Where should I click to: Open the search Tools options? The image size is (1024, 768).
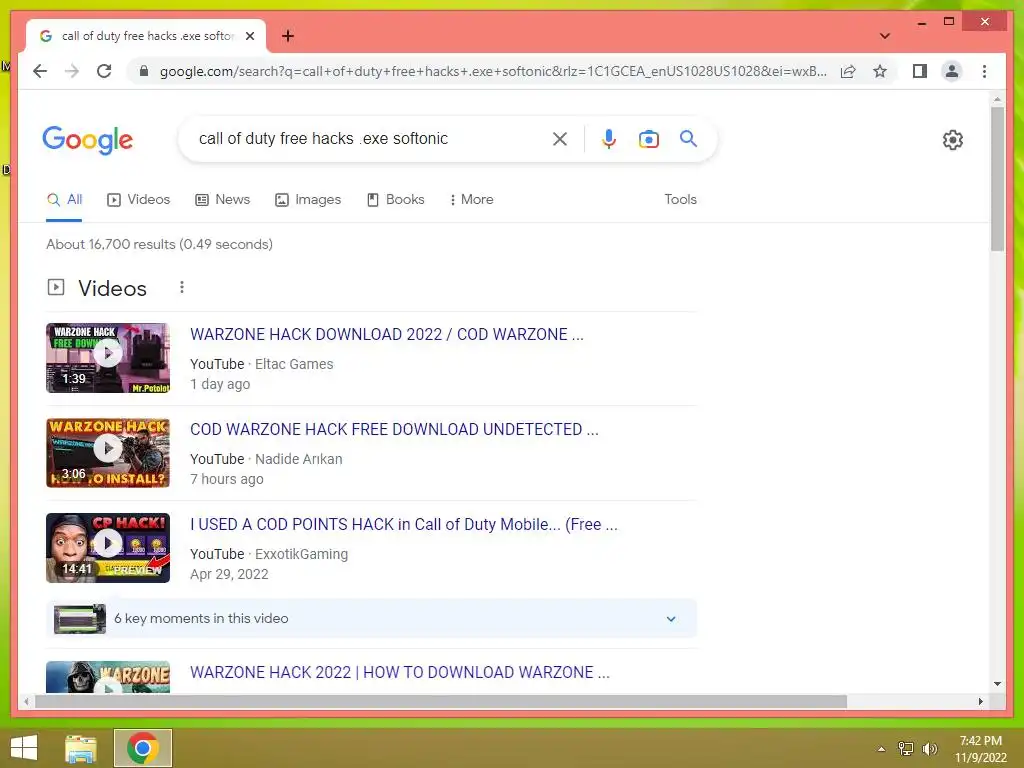click(680, 200)
